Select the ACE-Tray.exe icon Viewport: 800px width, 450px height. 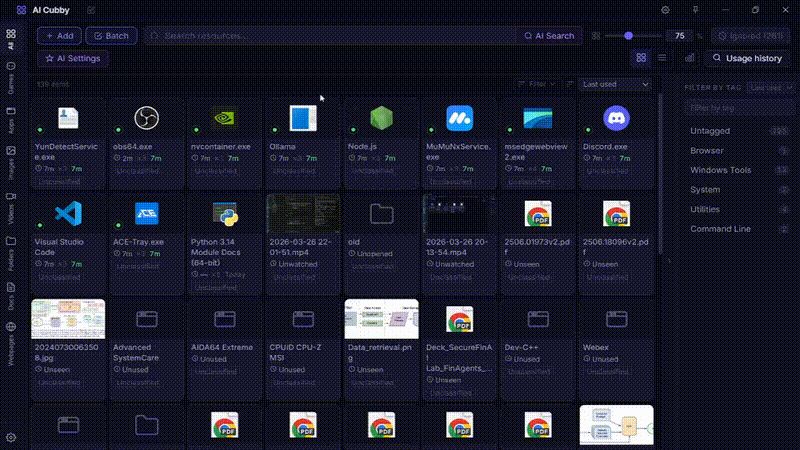click(x=146, y=213)
